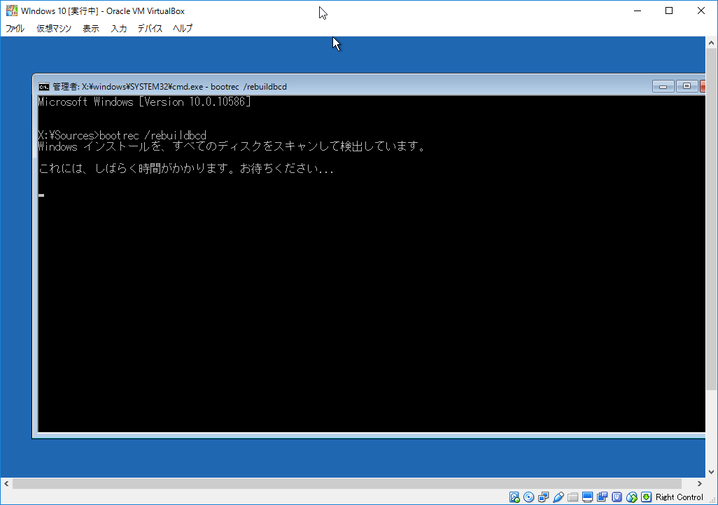Click the line beginning 'Windows インストールを'
The image size is (718, 505).
tap(232, 147)
